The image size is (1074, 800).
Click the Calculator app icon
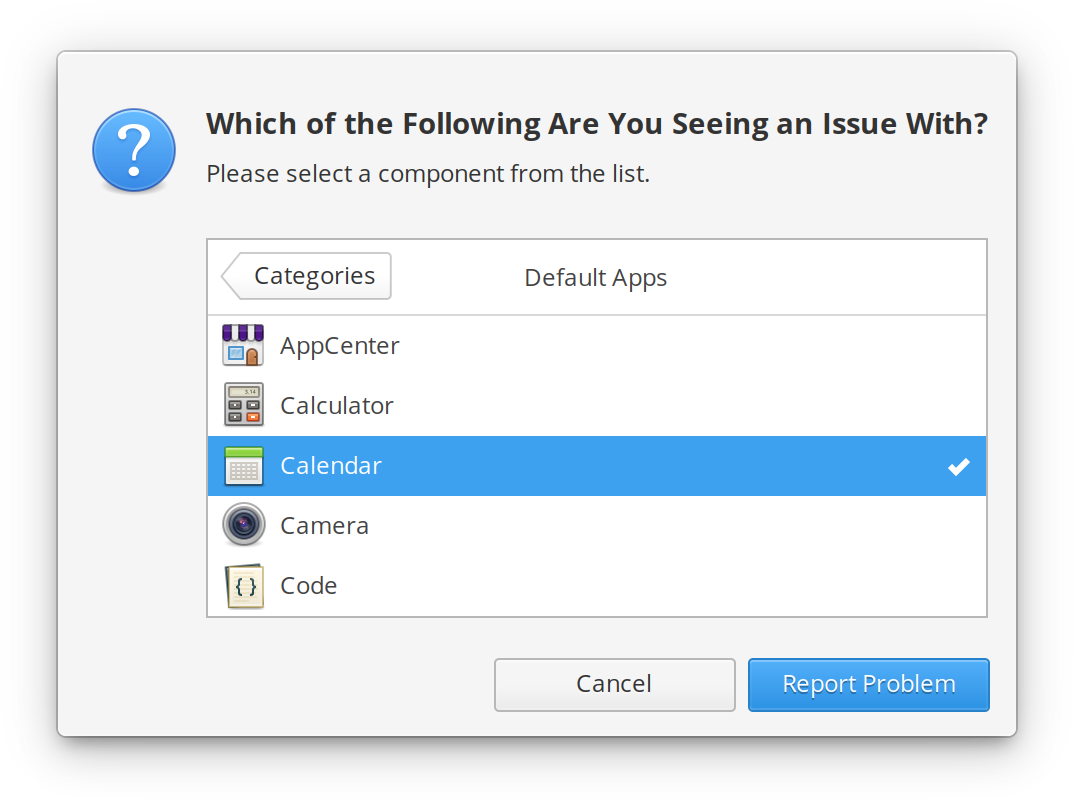(243, 406)
